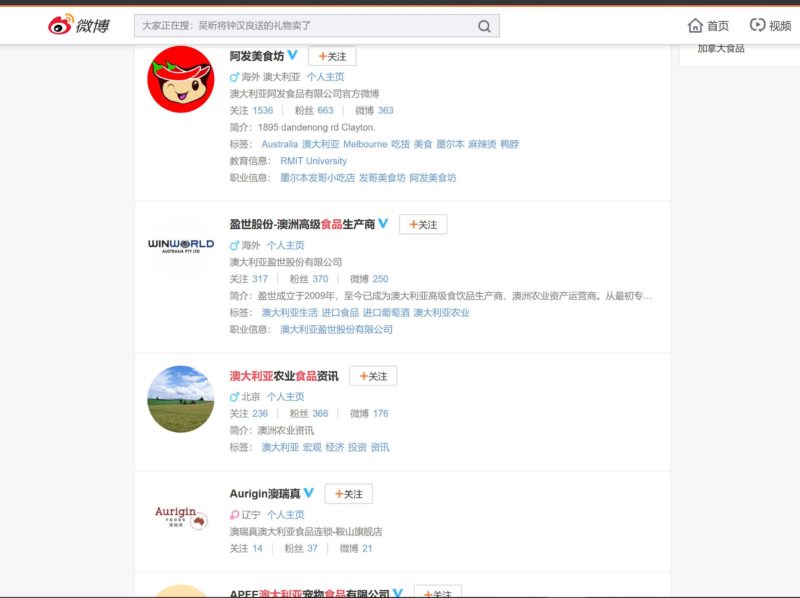Select the 进口食品 tag
800x598 pixels.
pos(340,313)
